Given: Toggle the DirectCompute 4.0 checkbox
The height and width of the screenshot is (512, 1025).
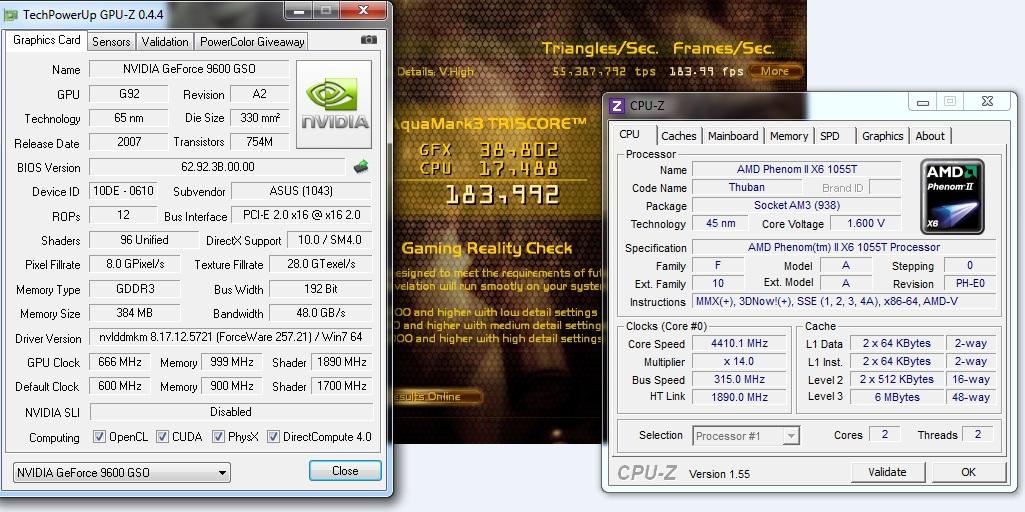Looking at the screenshot, I should point(273,437).
